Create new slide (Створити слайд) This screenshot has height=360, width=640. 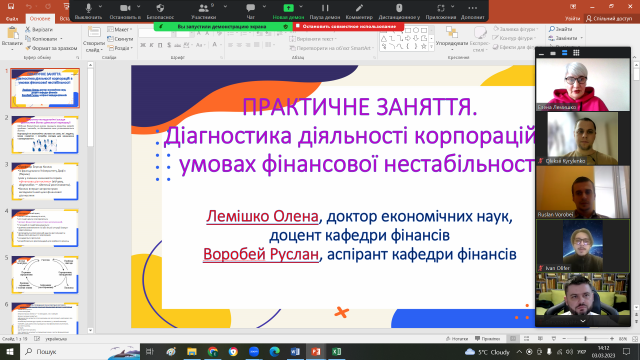(x=94, y=40)
